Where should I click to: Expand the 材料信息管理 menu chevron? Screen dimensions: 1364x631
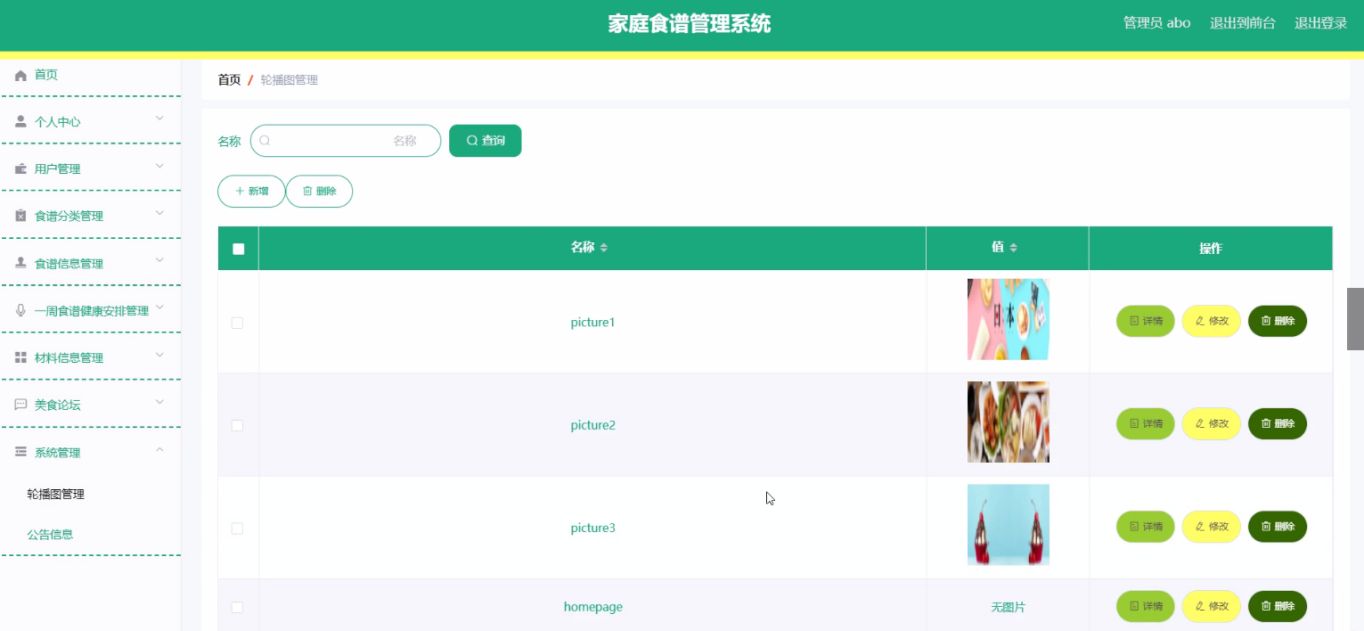159,355
